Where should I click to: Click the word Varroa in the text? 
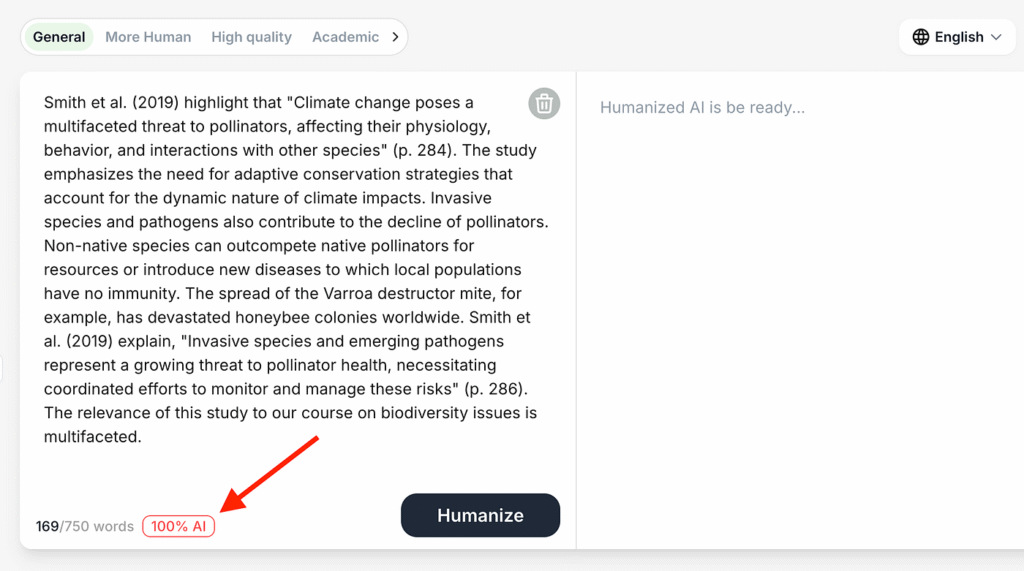pyautogui.click(x=348, y=293)
